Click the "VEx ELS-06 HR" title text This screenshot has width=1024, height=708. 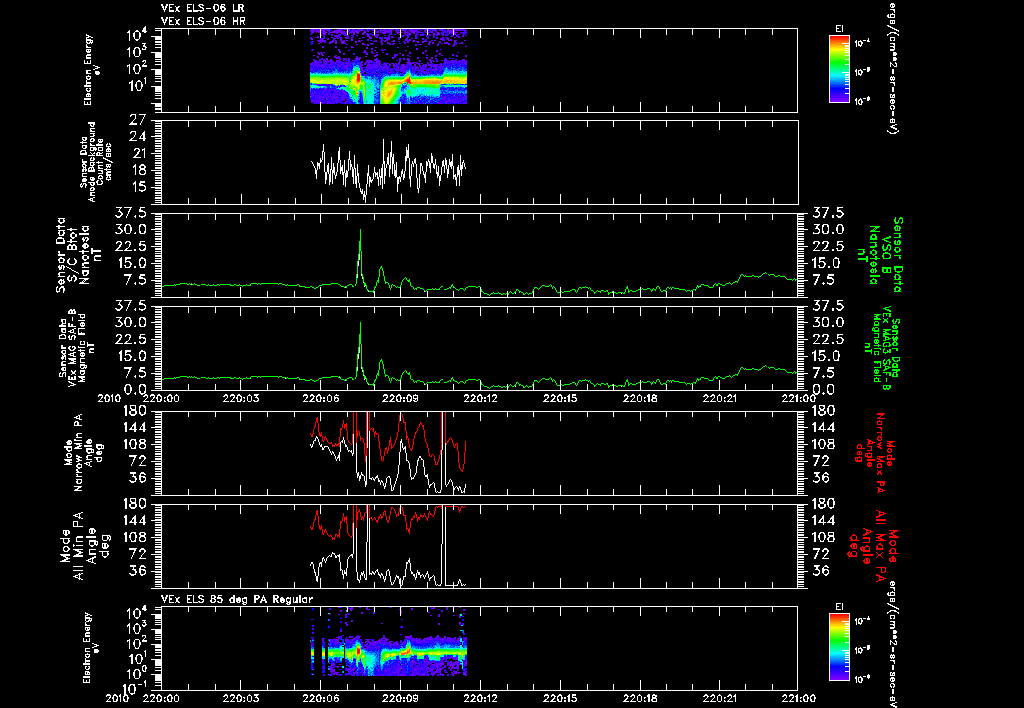click(202, 22)
